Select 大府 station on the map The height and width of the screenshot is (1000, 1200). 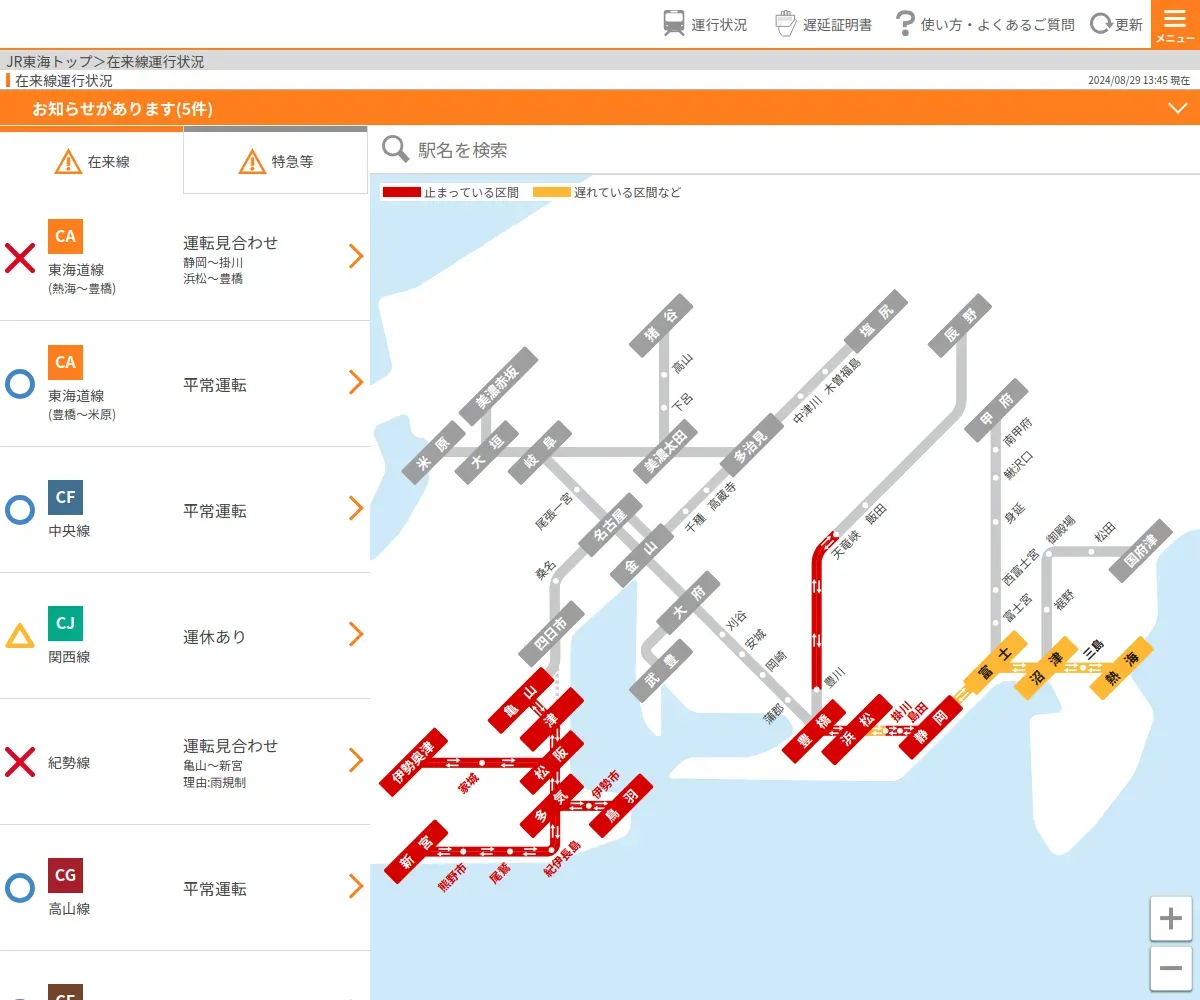click(688, 603)
